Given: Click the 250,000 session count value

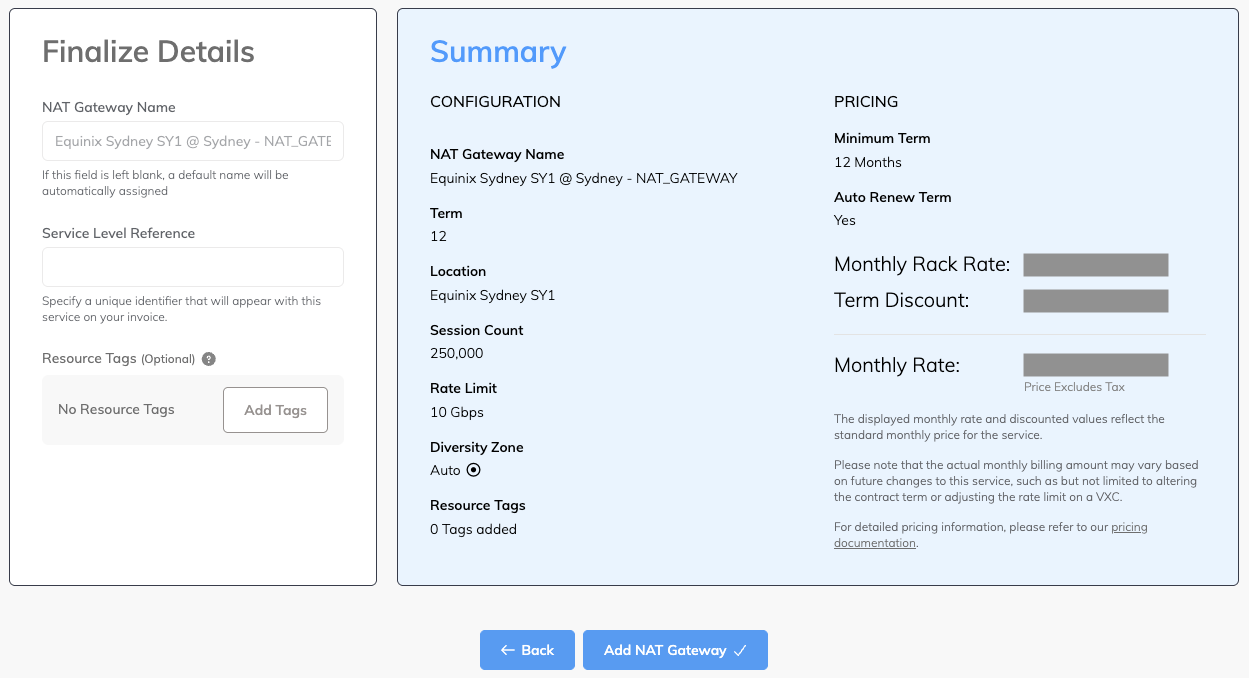Looking at the screenshot, I should click(456, 353).
